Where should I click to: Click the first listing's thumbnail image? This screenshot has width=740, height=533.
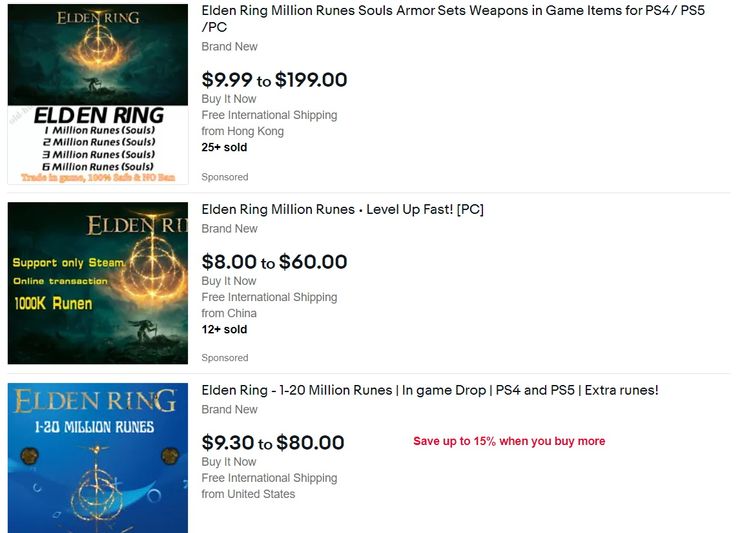(98, 94)
